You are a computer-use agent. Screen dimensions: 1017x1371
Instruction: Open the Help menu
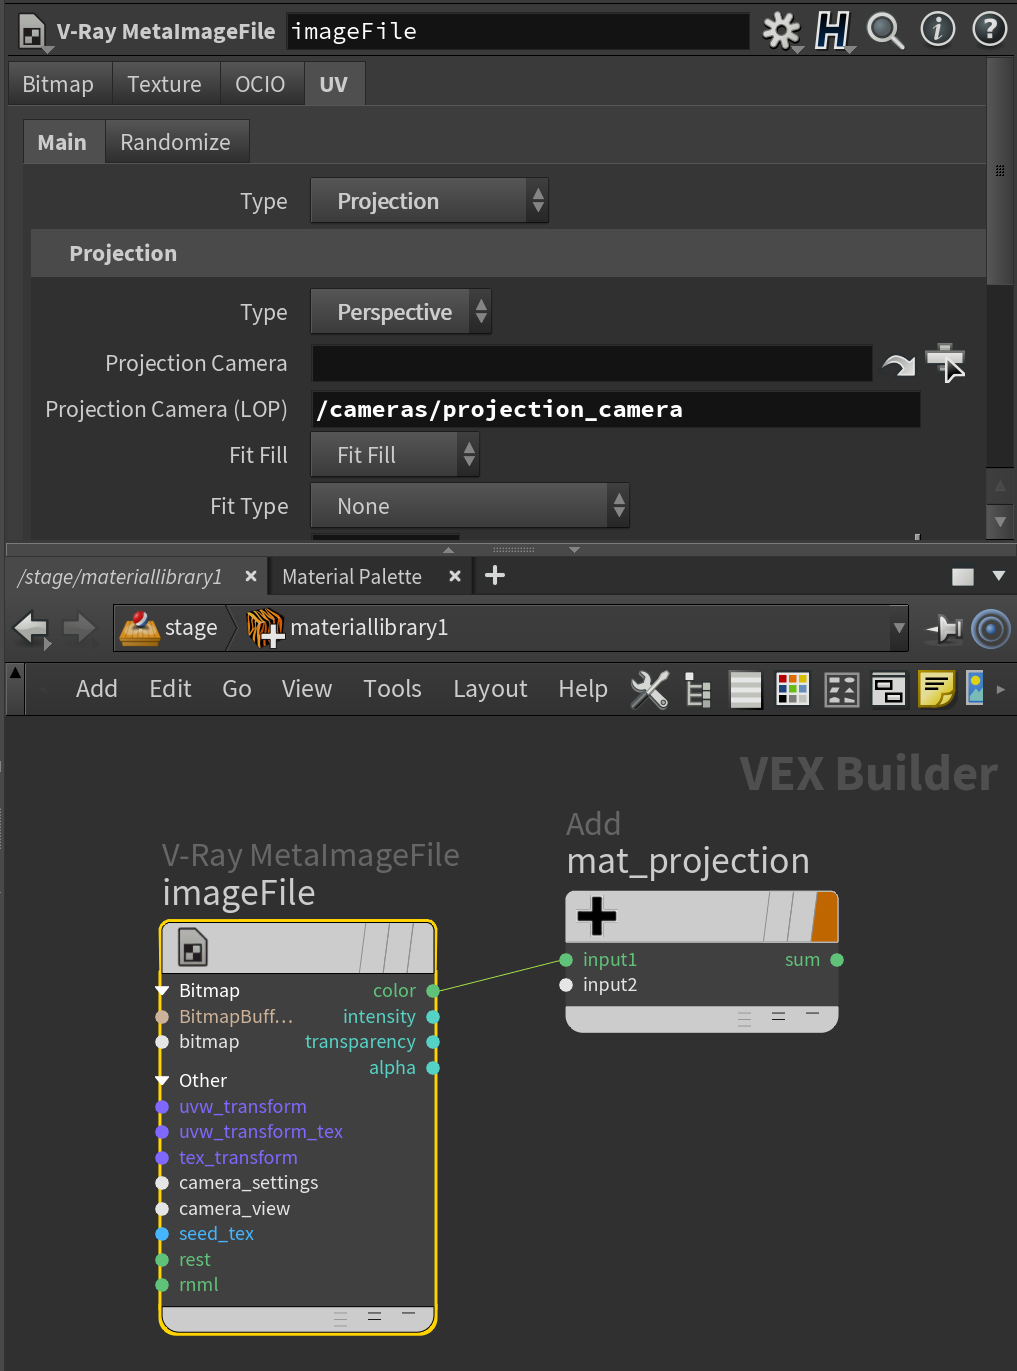(x=583, y=689)
